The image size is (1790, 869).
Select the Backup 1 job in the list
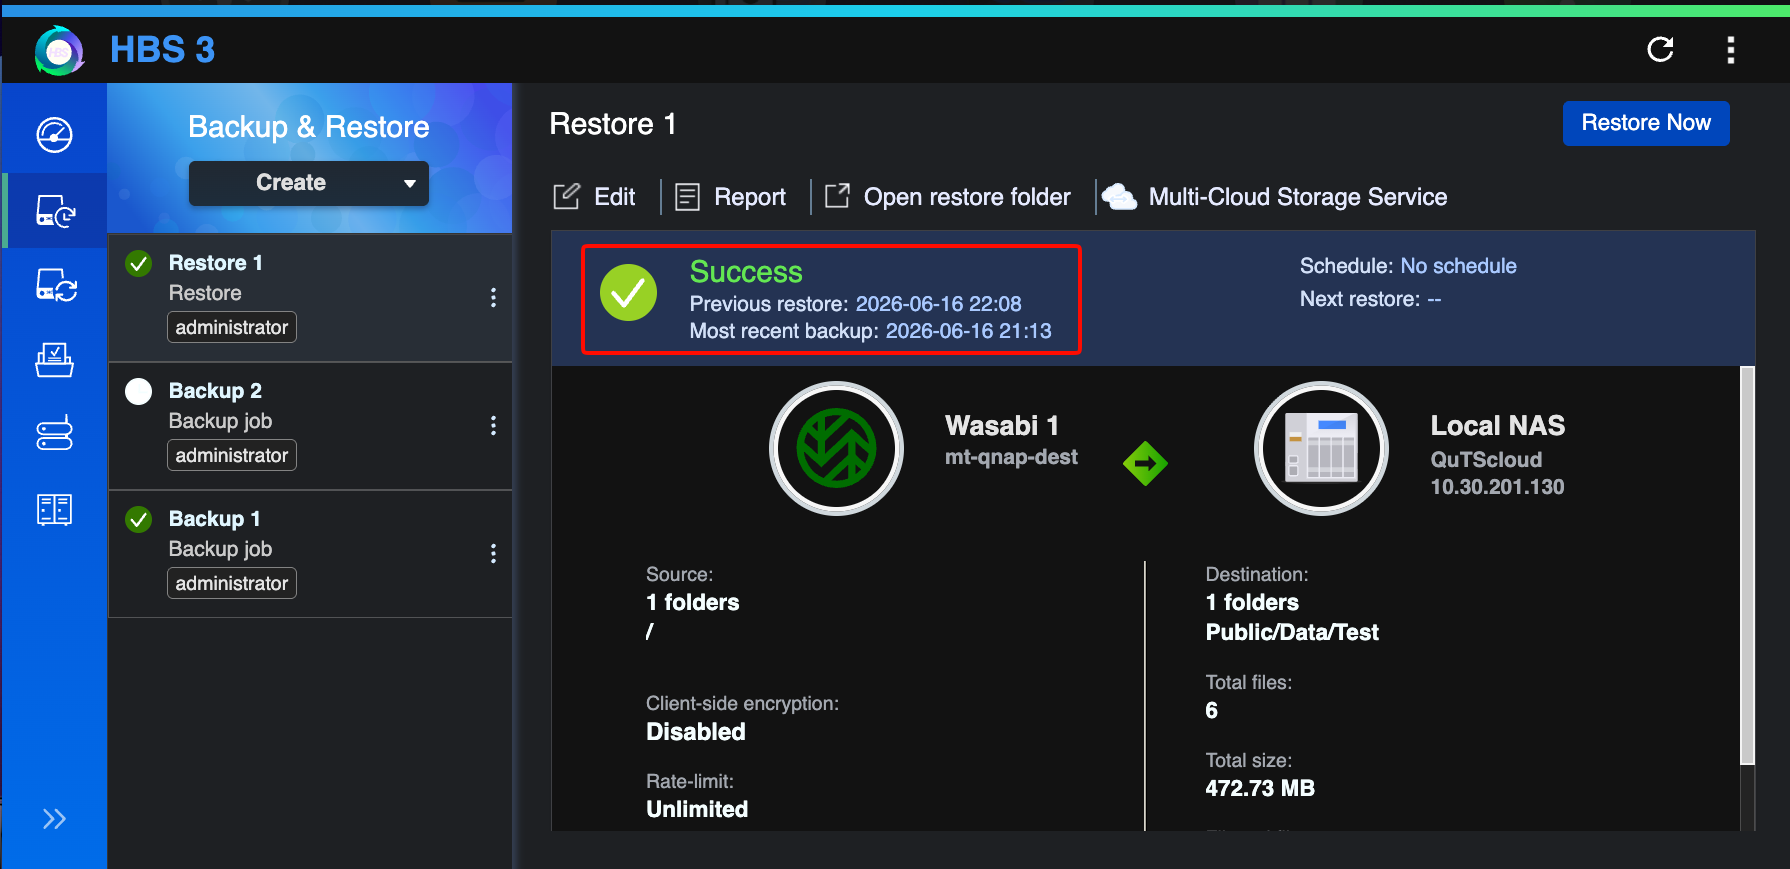310,554
